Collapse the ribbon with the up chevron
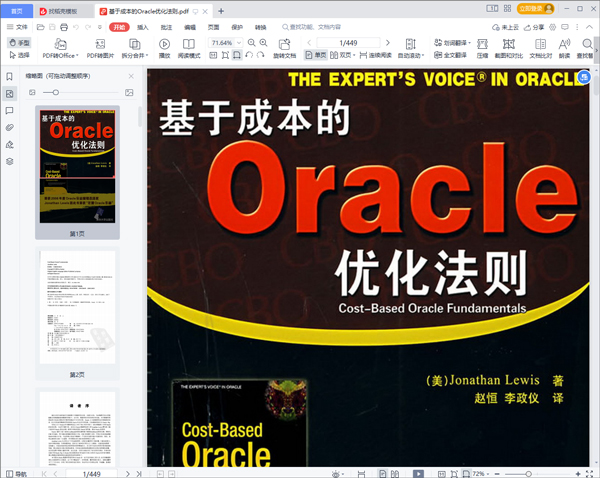Viewport: 600px width, 478px height. (x=590, y=27)
